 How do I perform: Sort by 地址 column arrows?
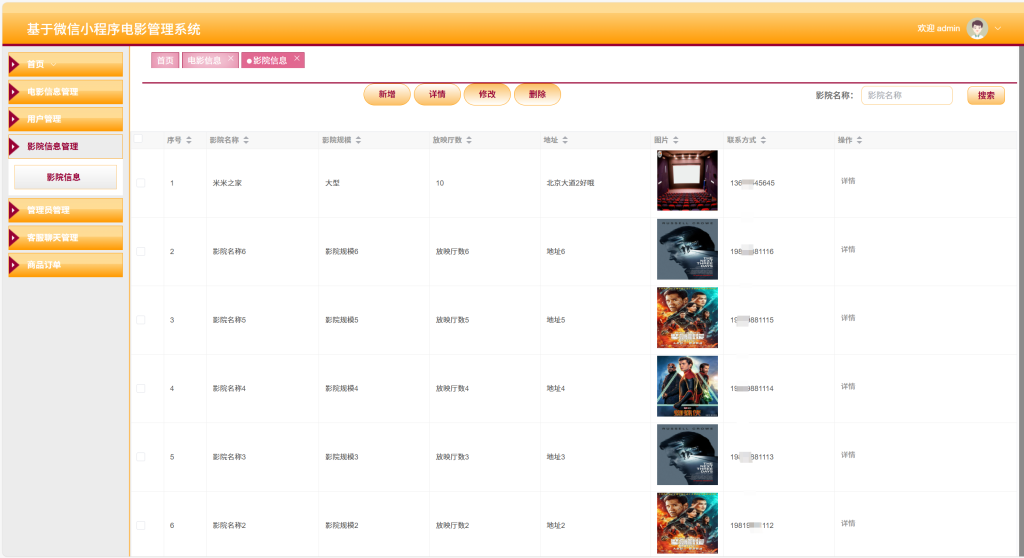tap(565, 140)
